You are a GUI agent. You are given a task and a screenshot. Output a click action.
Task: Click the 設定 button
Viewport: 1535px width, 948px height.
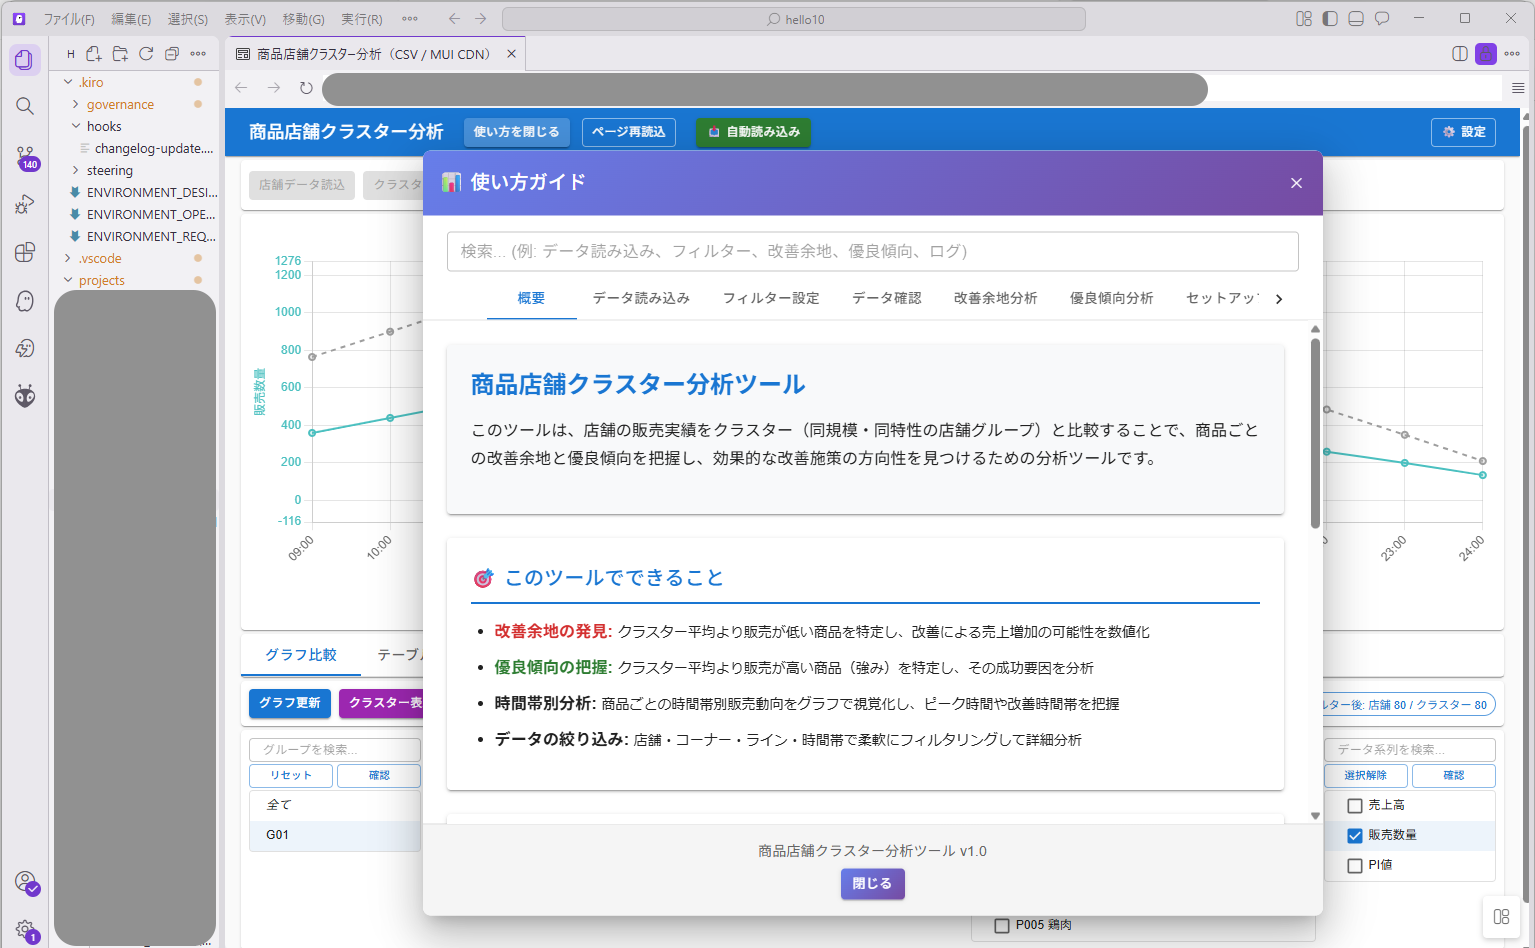tap(1463, 132)
